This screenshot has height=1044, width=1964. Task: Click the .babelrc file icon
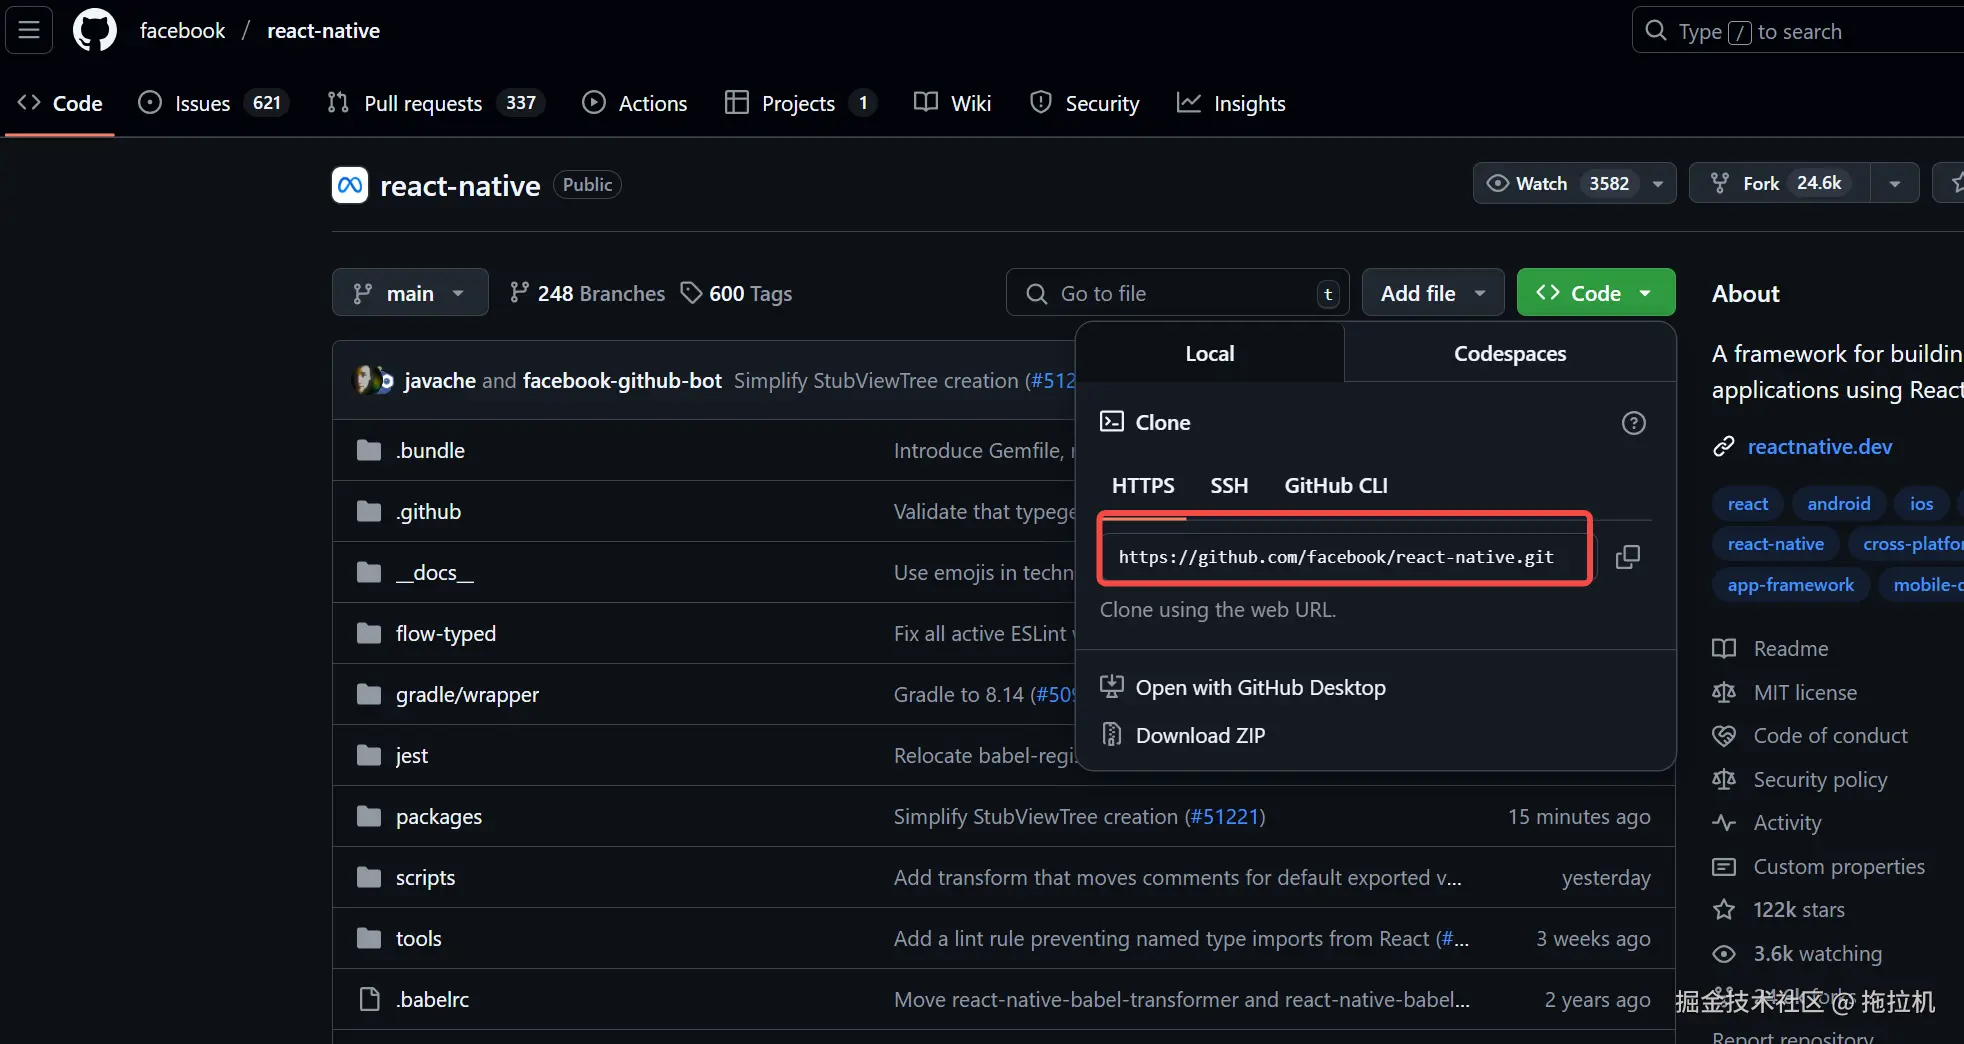pyautogui.click(x=369, y=999)
